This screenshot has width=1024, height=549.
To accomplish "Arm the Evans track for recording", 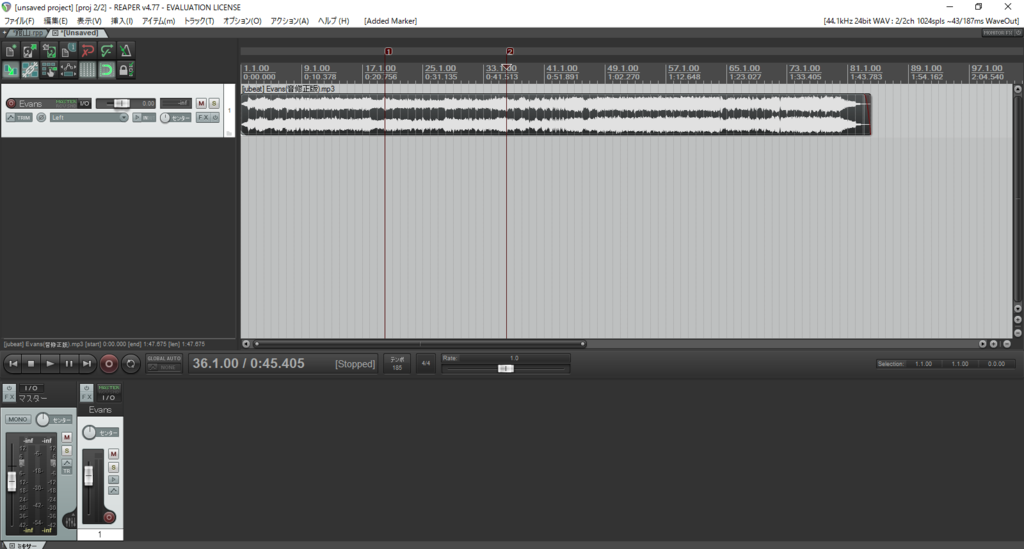I will (x=11, y=103).
